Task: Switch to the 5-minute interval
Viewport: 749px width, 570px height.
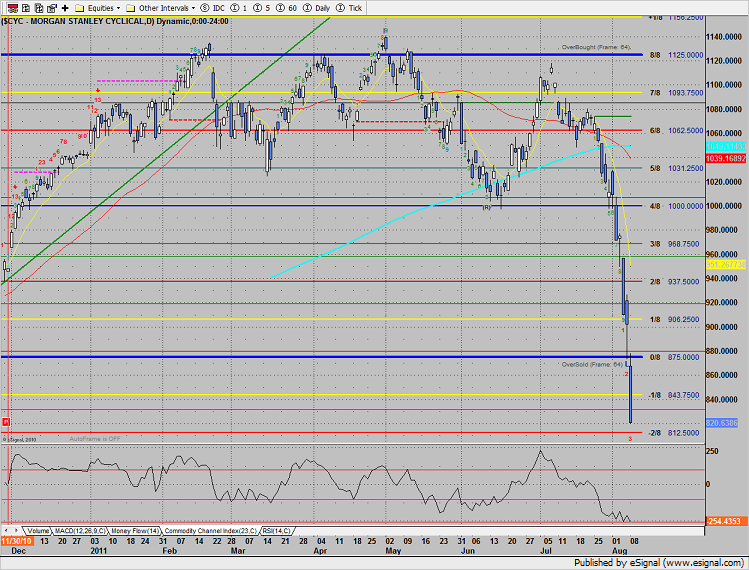Action: coord(262,8)
